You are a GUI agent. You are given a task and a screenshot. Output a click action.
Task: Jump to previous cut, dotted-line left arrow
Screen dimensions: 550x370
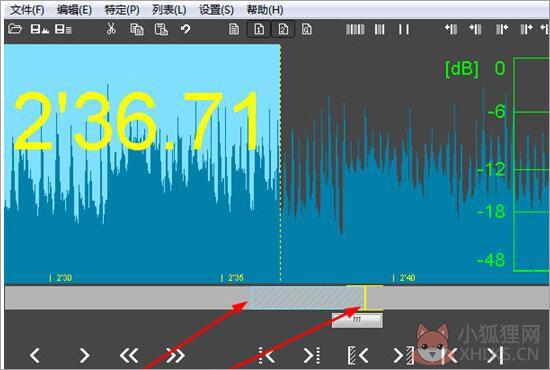(x=266, y=356)
